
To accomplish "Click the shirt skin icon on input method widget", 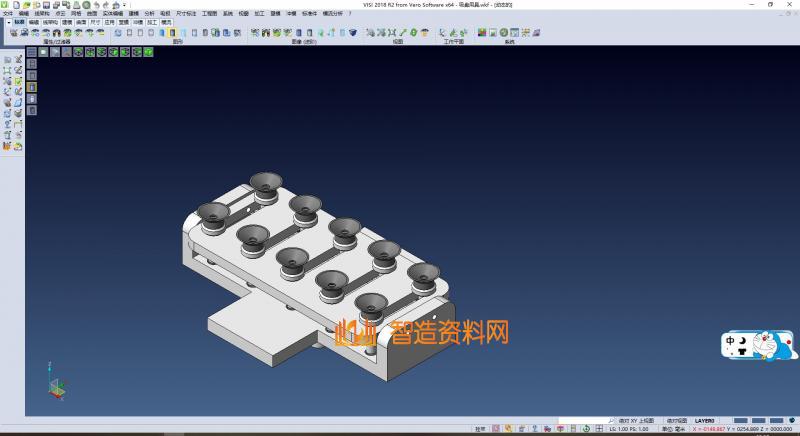I will click(x=742, y=351).
